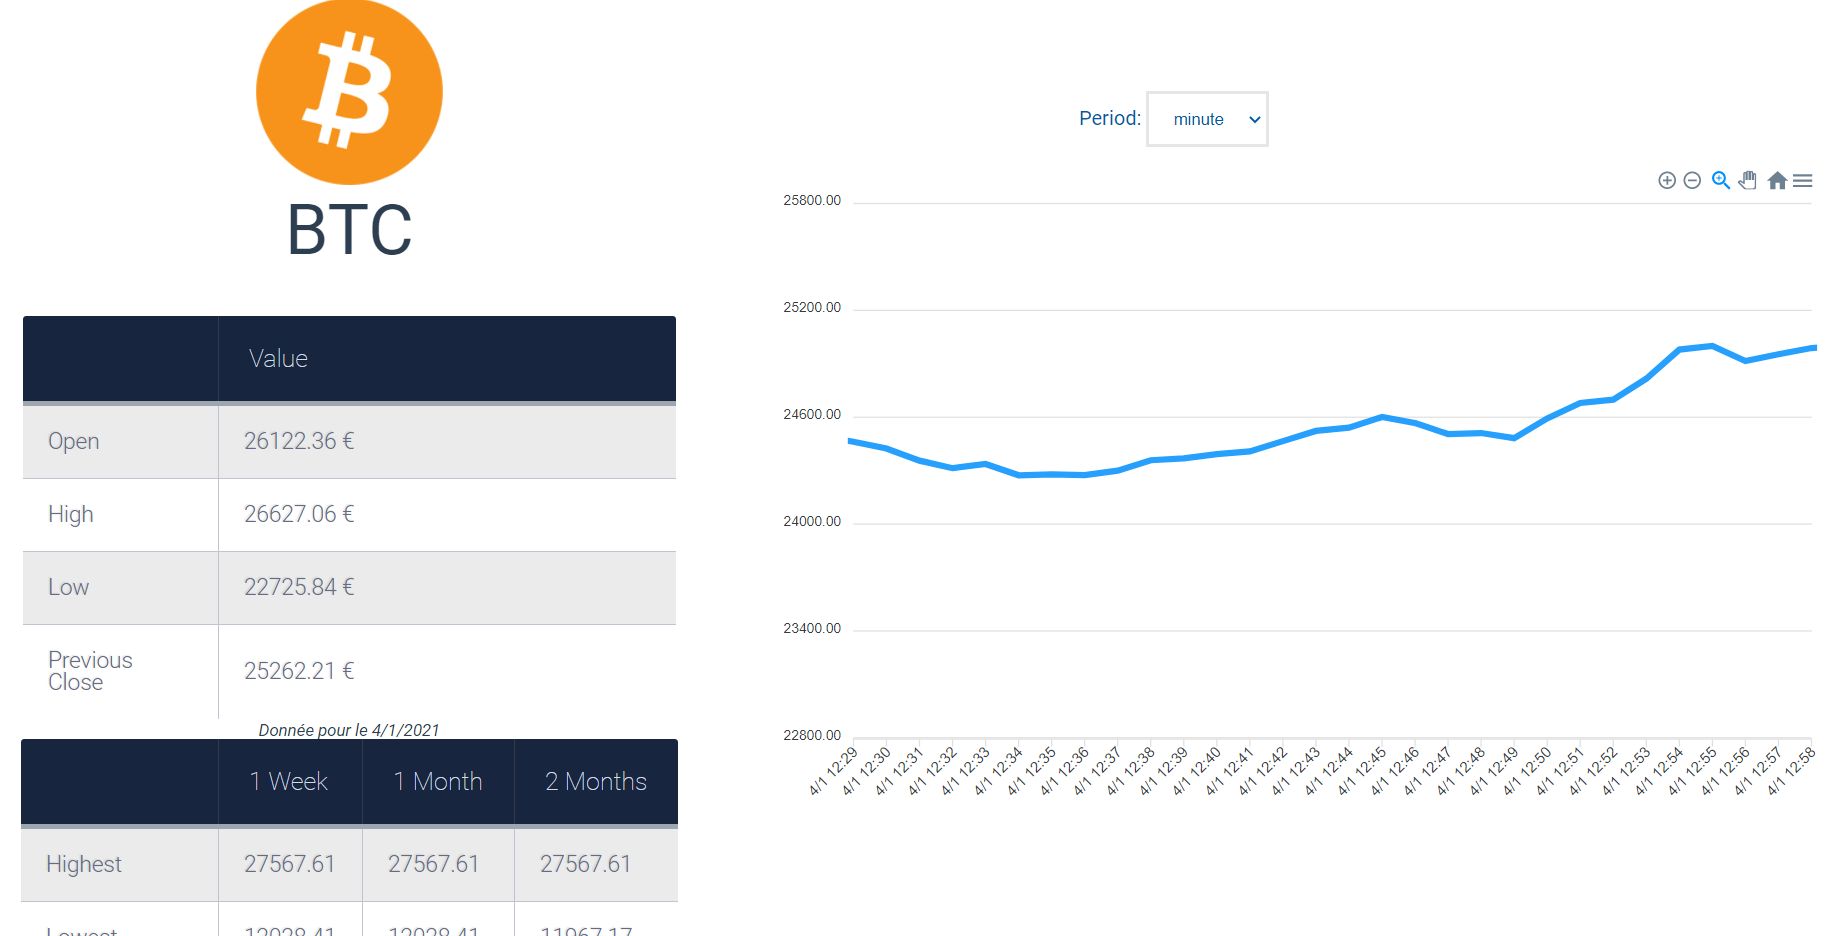Activate the selection zoom magnifier tool

1720,181
